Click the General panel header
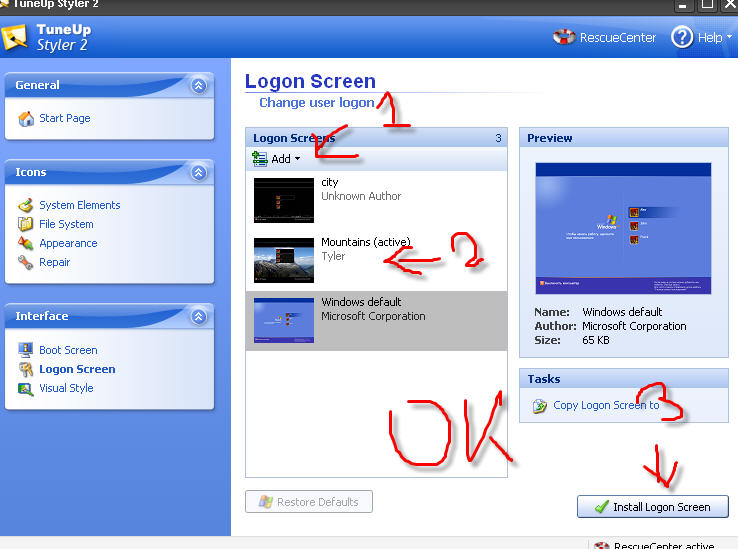The image size is (738, 549). point(109,85)
